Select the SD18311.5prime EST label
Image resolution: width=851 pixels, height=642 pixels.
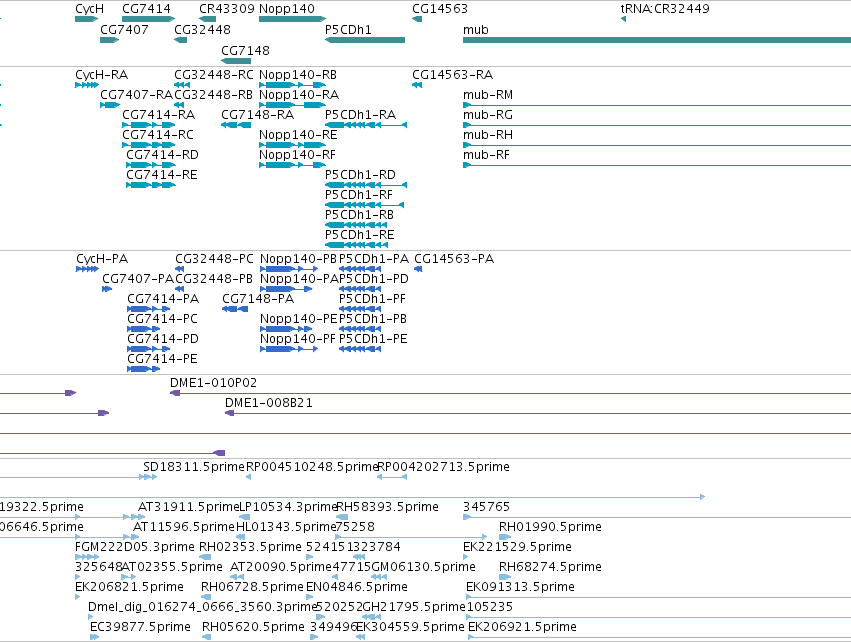pyautogui.click(x=194, y=467)
